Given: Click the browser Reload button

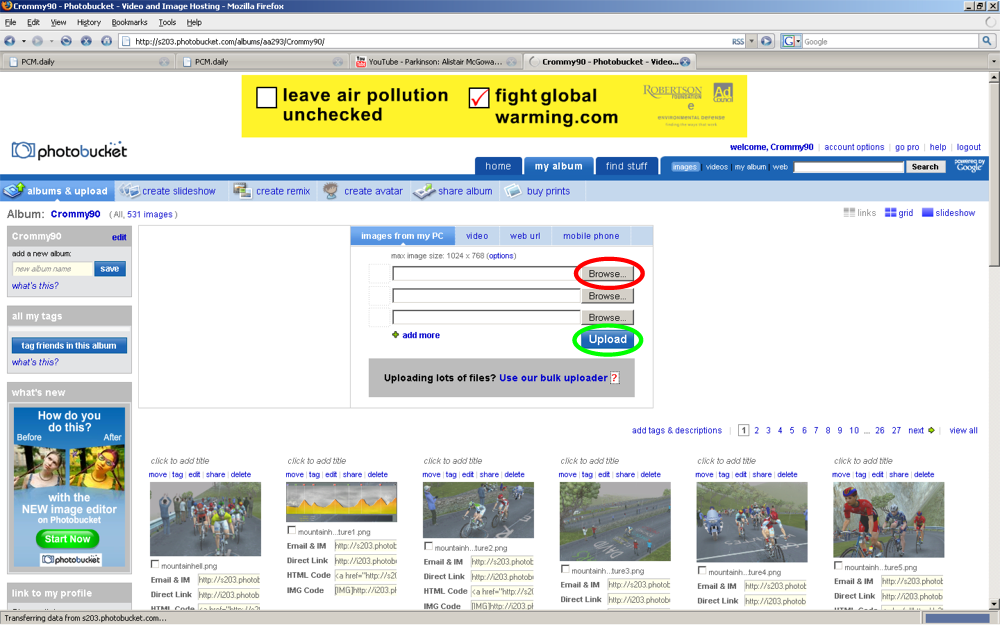Looking at the screenshot, I should coord(66,41).
